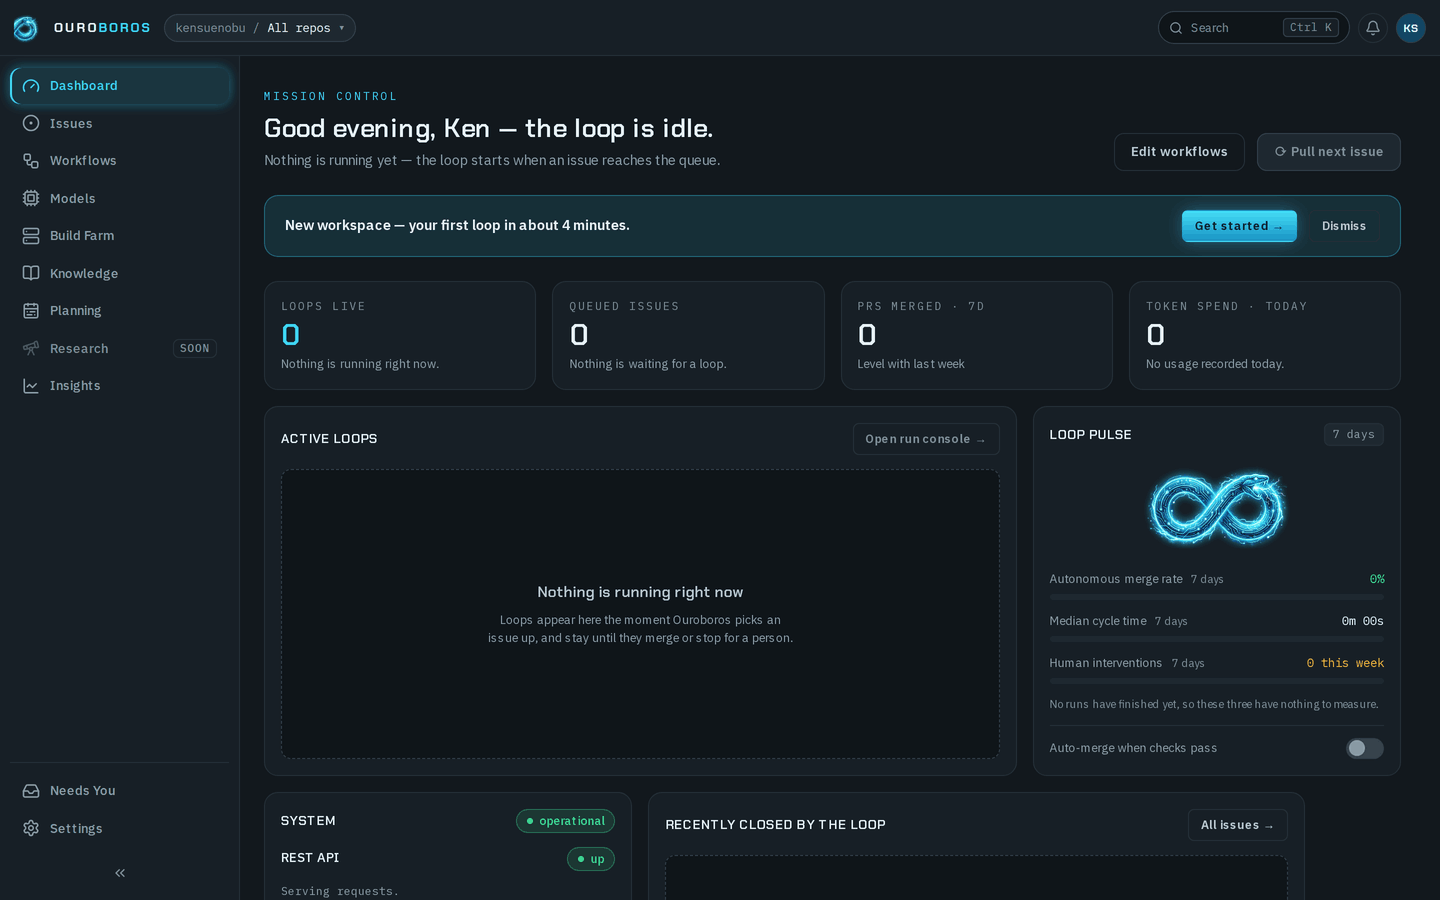Click Edit workflows button

1179,152
